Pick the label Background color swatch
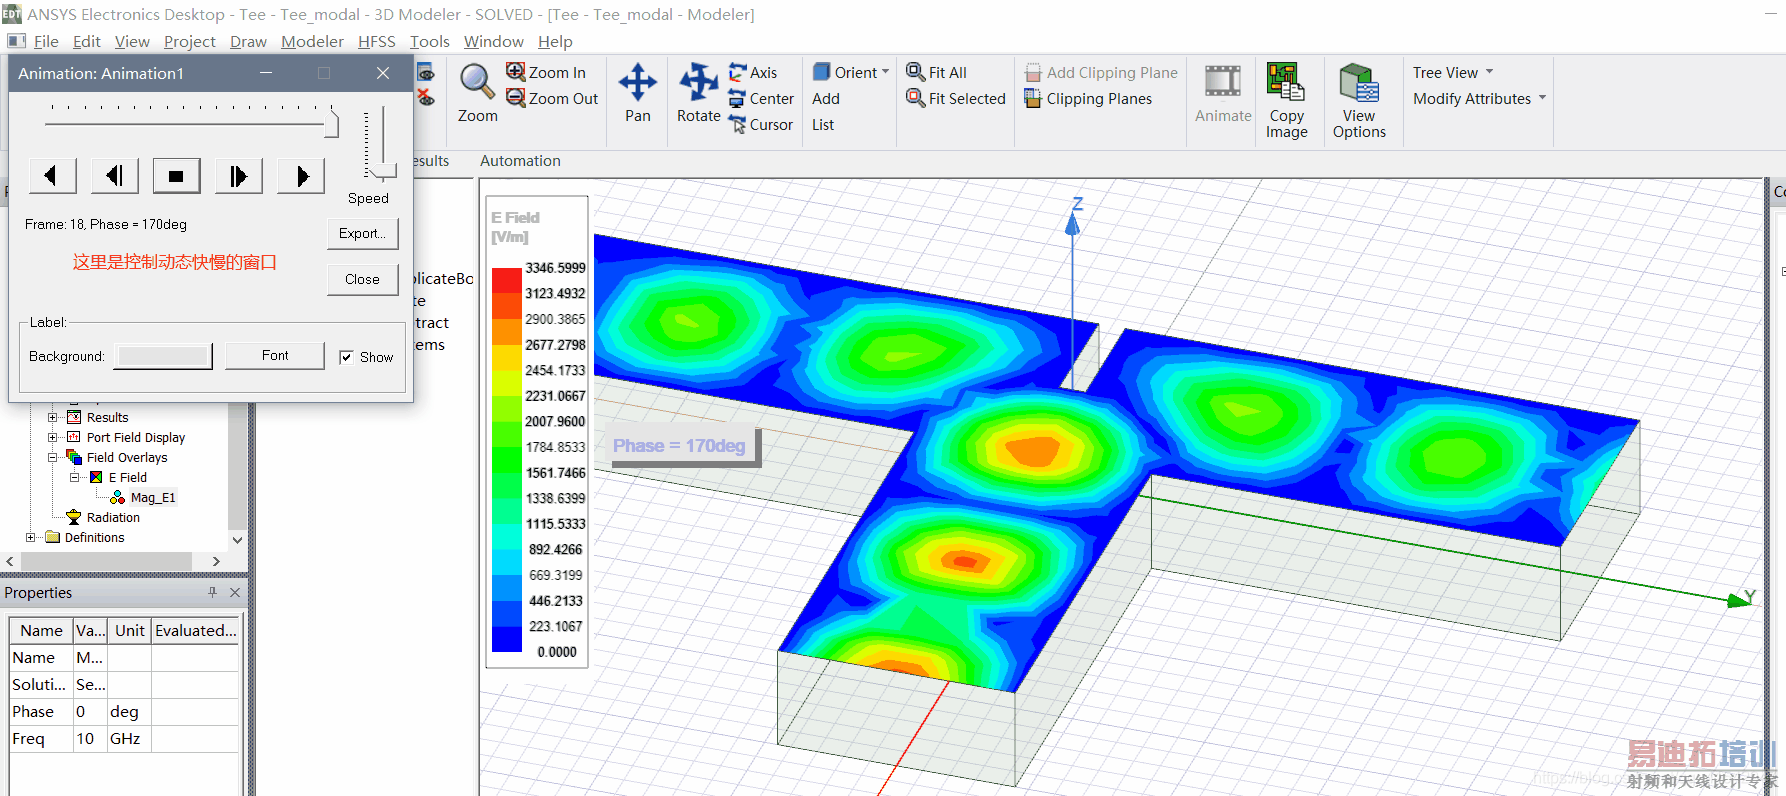 point(163,356)
